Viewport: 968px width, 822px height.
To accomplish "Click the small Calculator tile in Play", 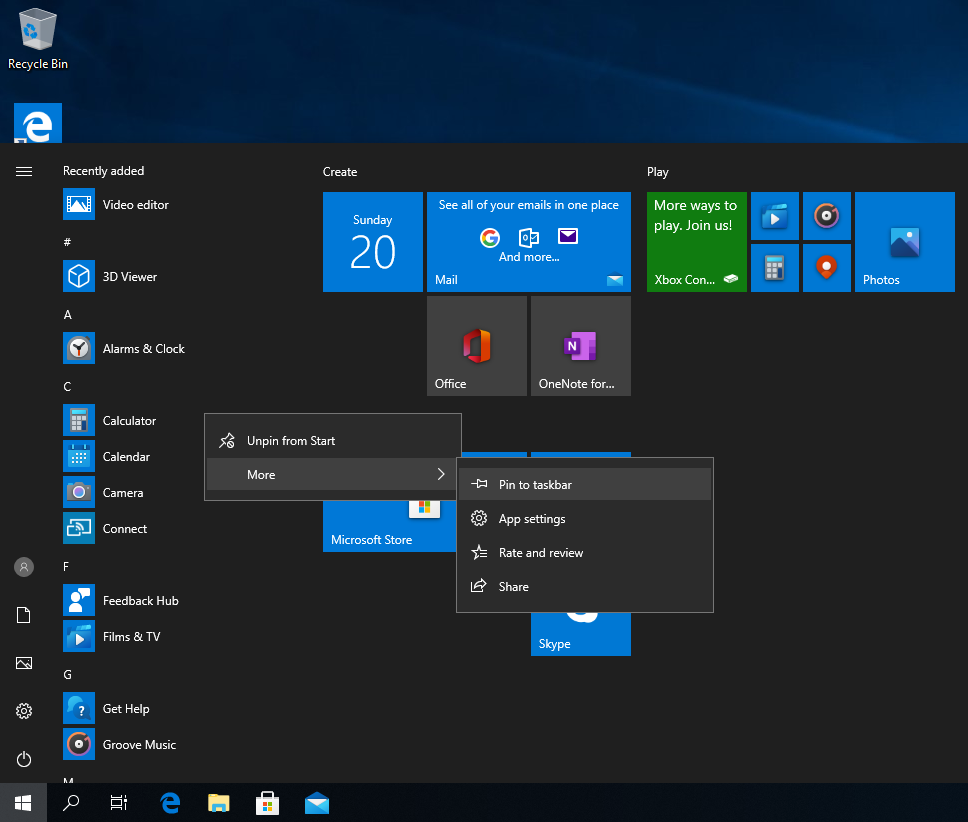I will 775,268.
